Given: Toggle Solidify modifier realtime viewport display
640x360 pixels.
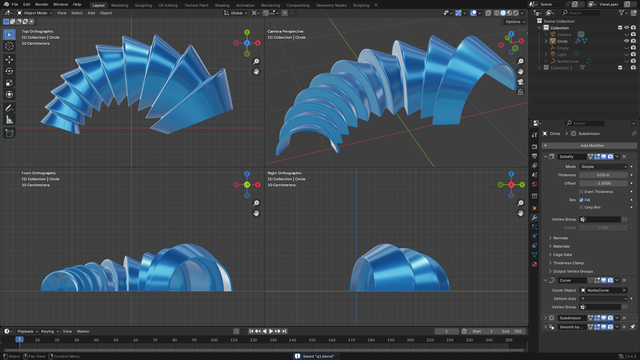Looking at the screenshot, I should coord(604,157).
